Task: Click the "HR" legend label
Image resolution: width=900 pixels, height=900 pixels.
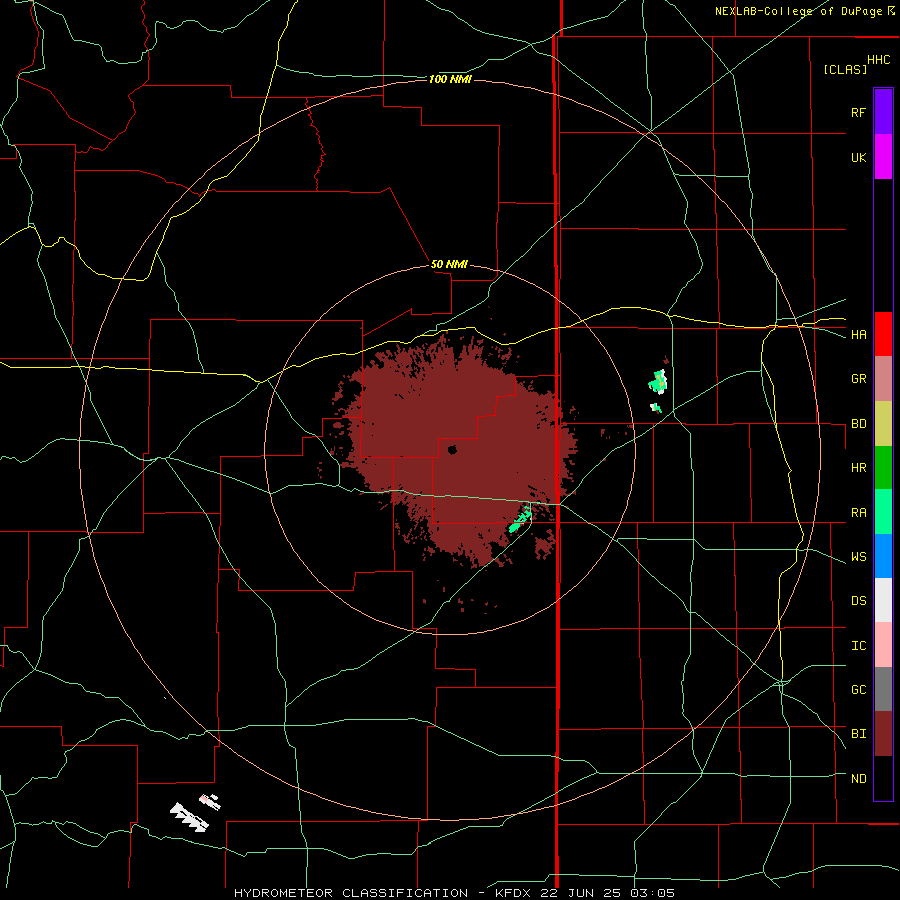Action: 858,468
